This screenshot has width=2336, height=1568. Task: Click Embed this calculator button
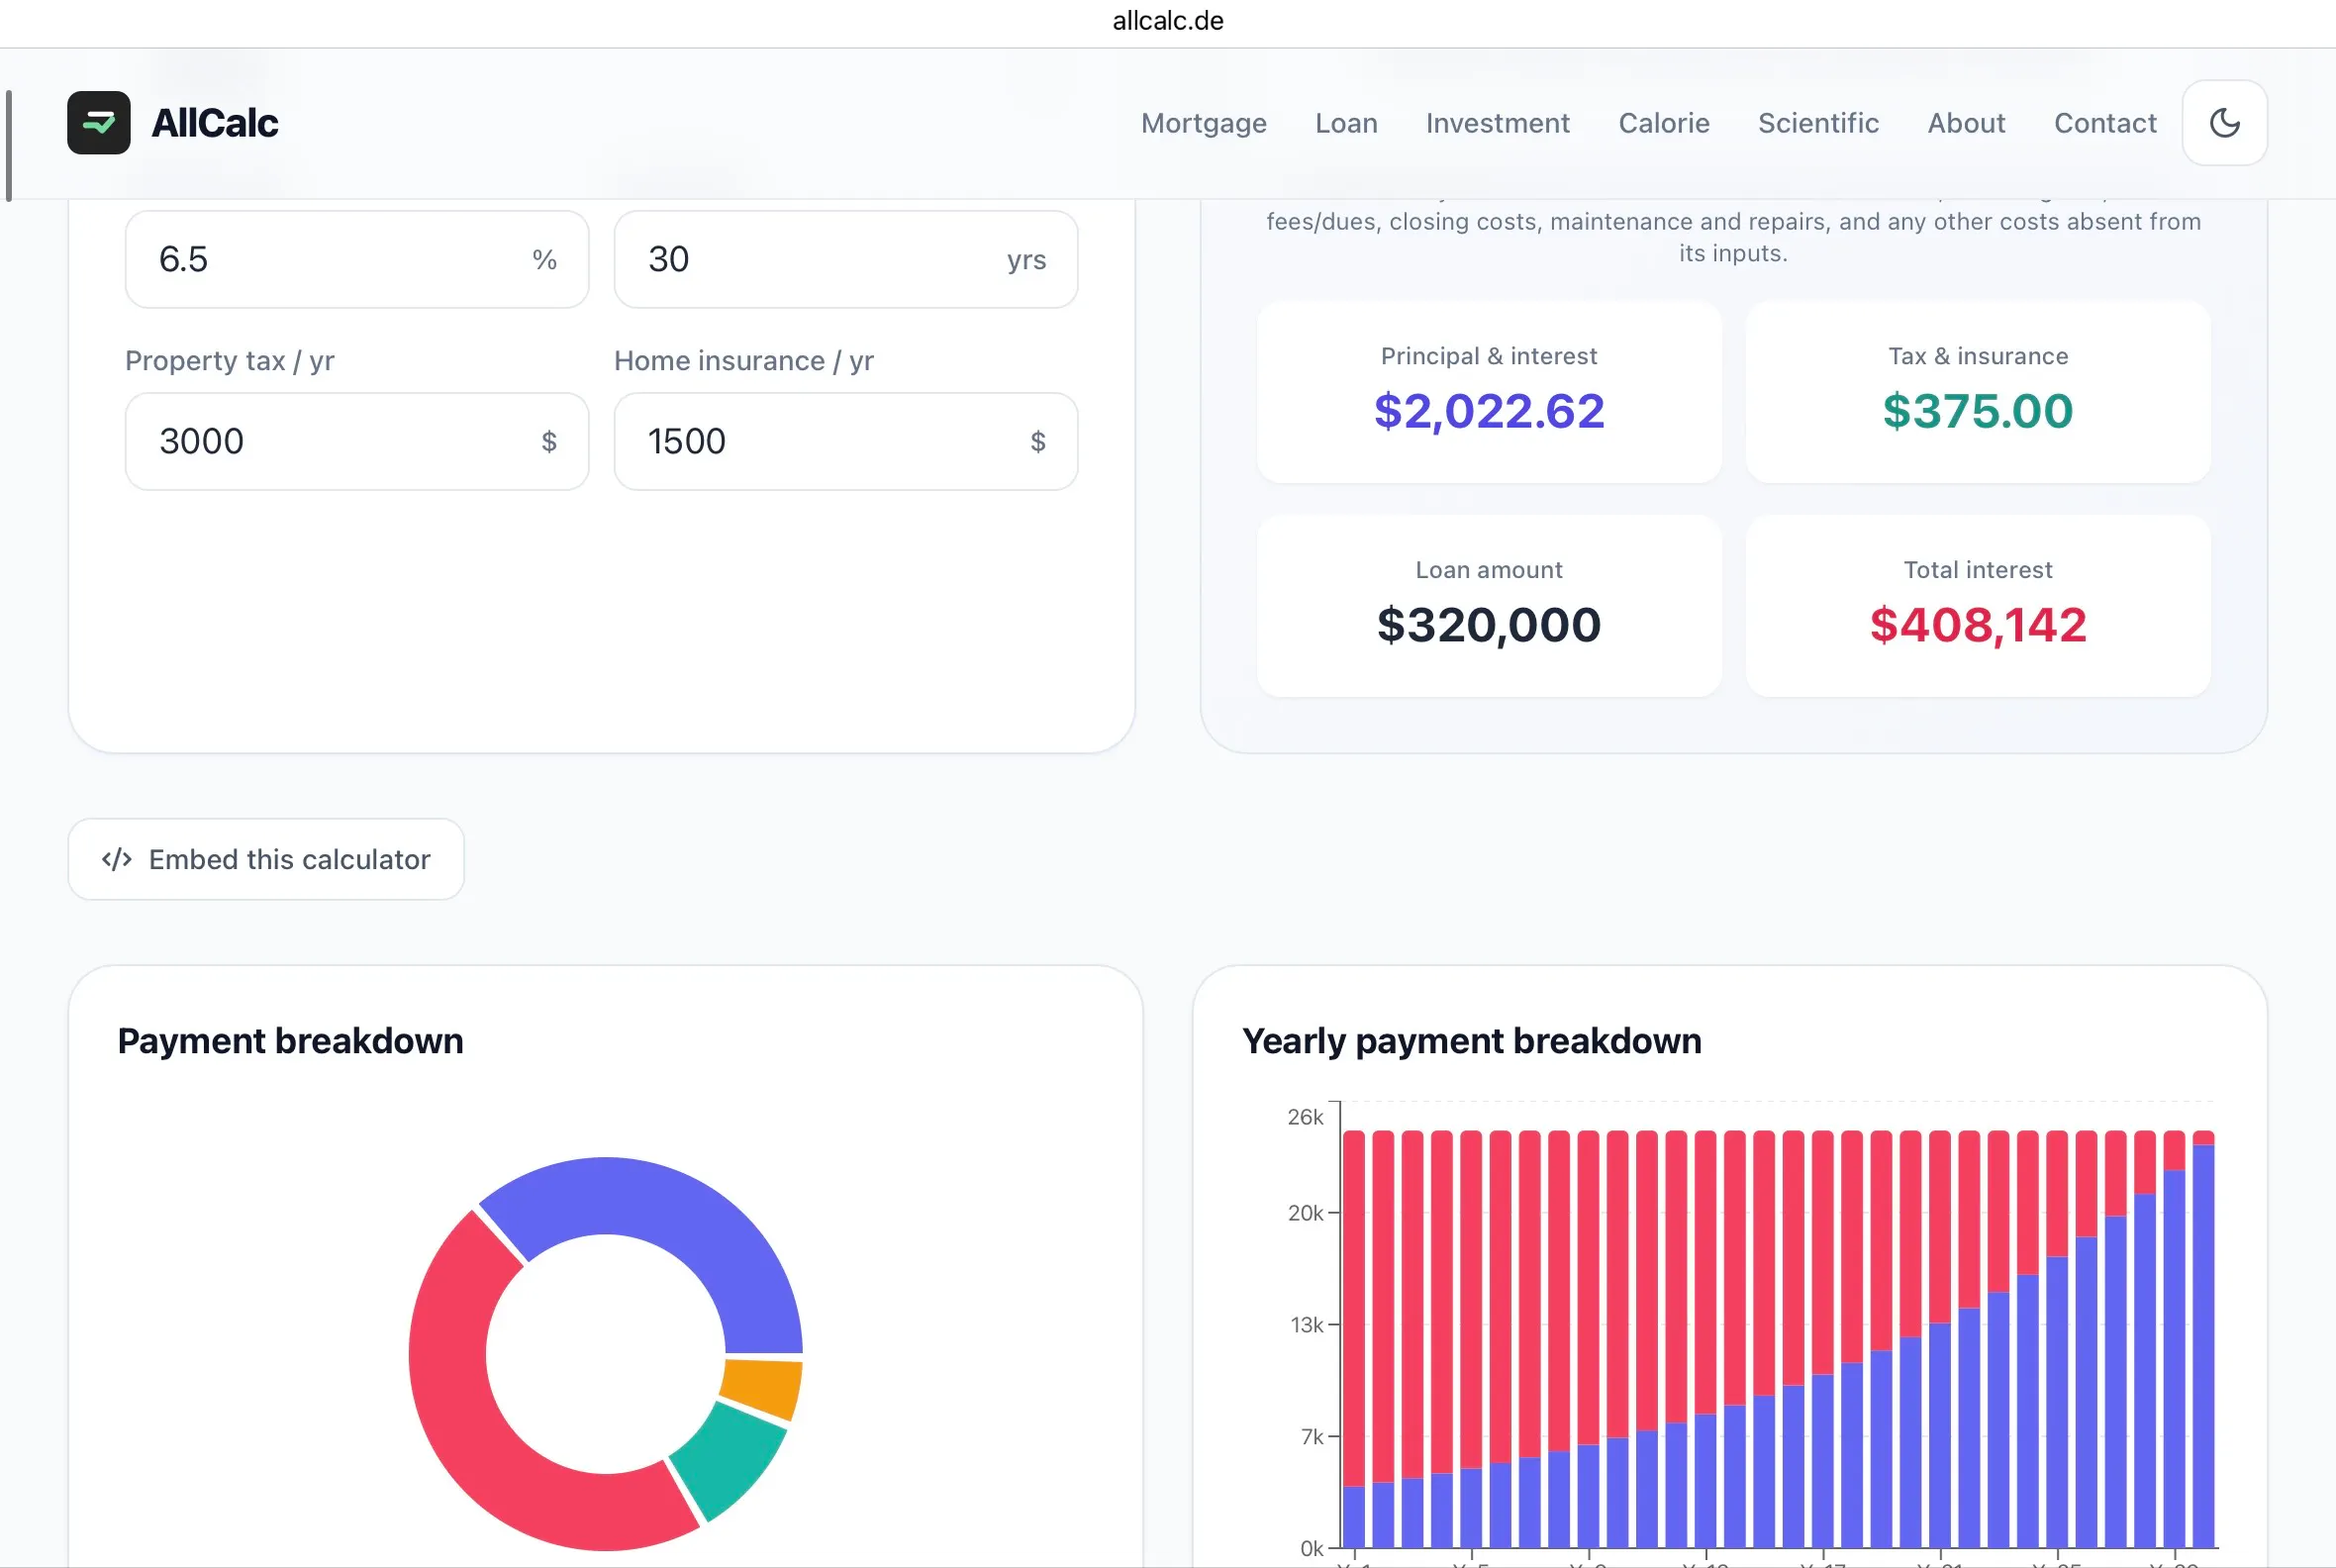point(266,859)
